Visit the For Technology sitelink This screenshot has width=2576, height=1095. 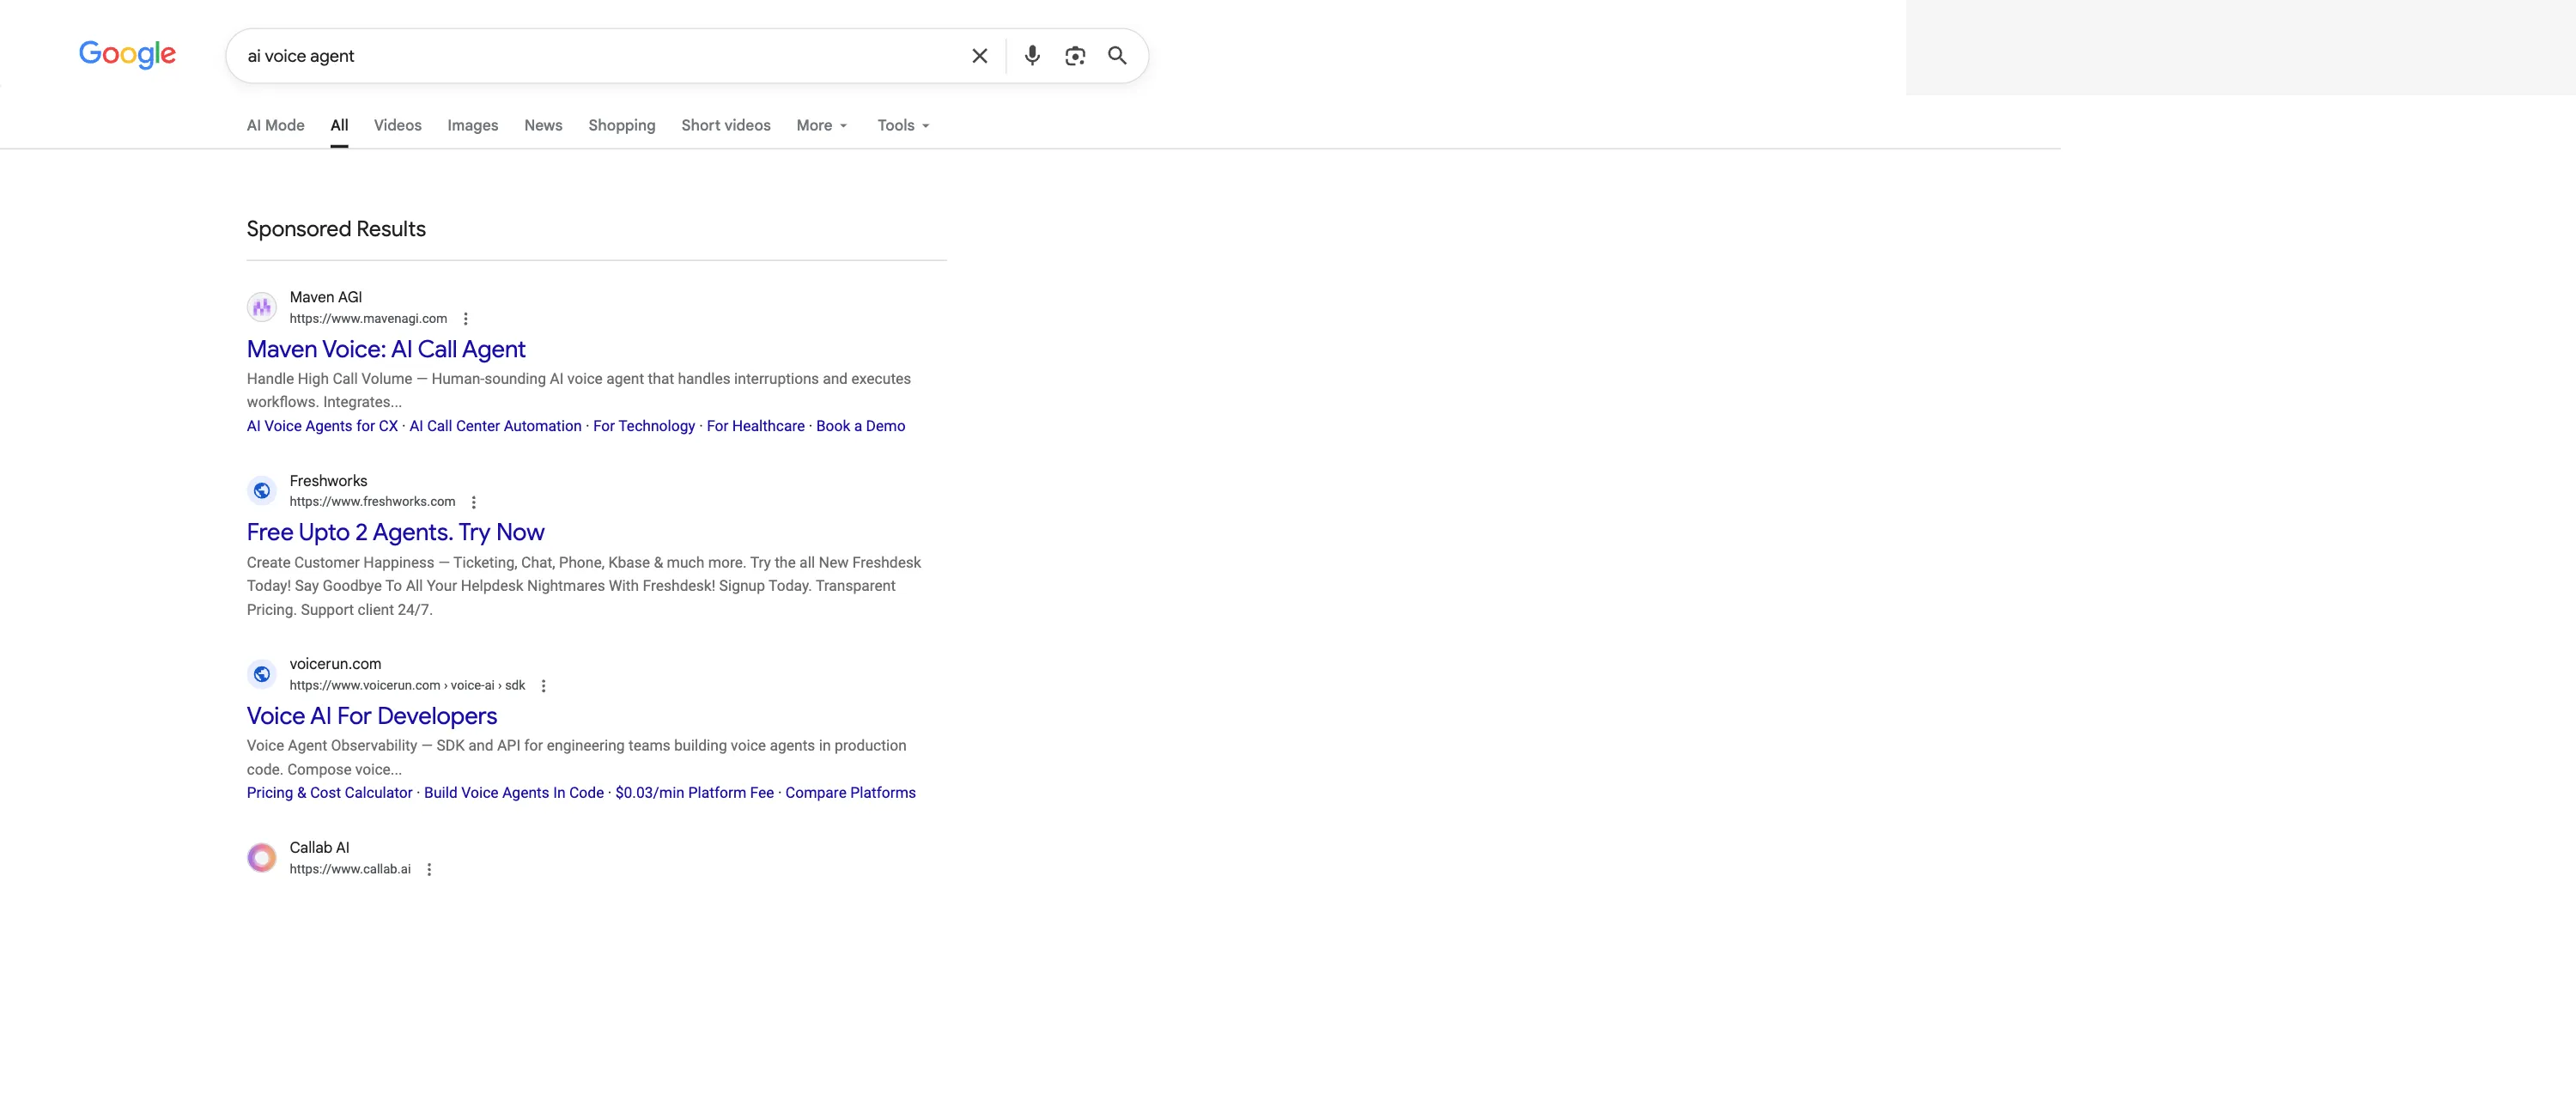tap(644, 426)
